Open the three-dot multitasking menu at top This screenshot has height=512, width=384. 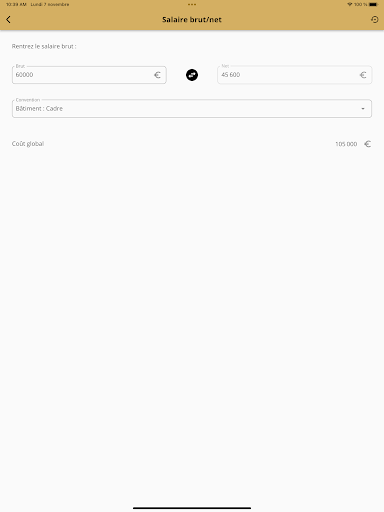pos(192,4)
